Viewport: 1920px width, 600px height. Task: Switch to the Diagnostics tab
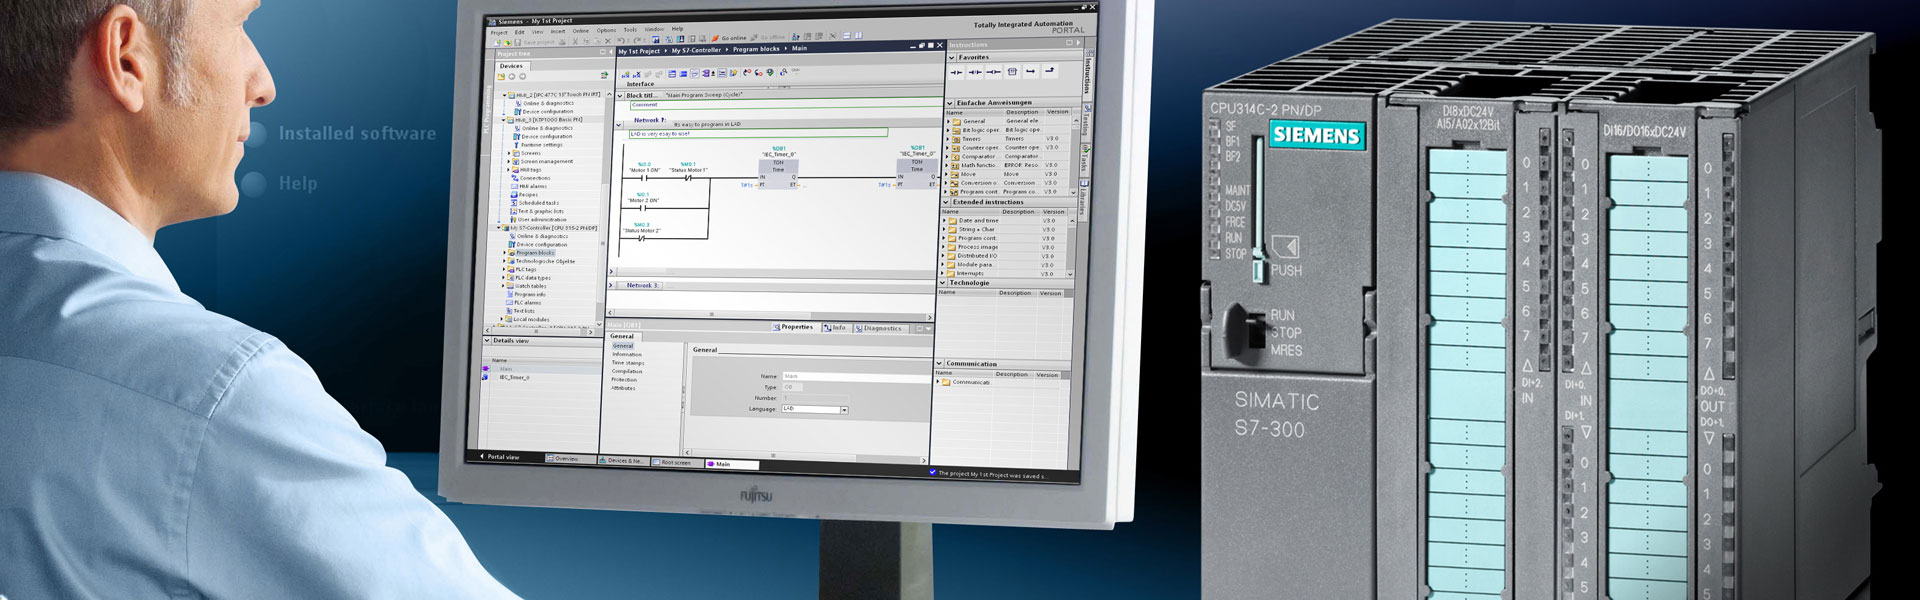coord(879,328)
